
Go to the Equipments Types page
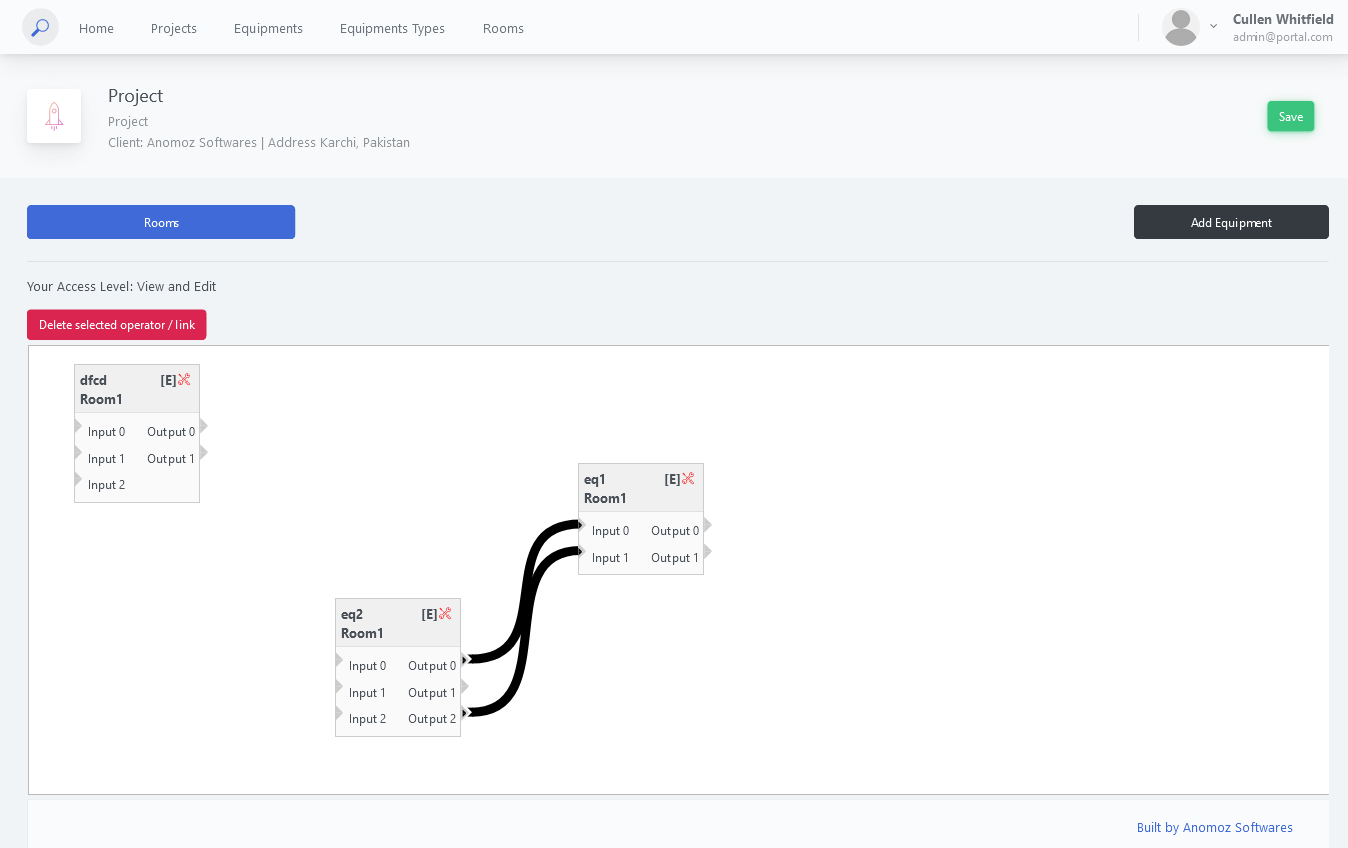(x=392, y=28)
